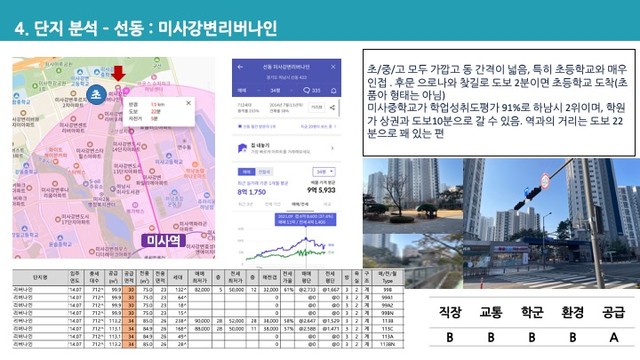Viewport: 640px width, 360px height.
Task: Open the 34평 size dropdown box
Action: click(x=324, y=172)
